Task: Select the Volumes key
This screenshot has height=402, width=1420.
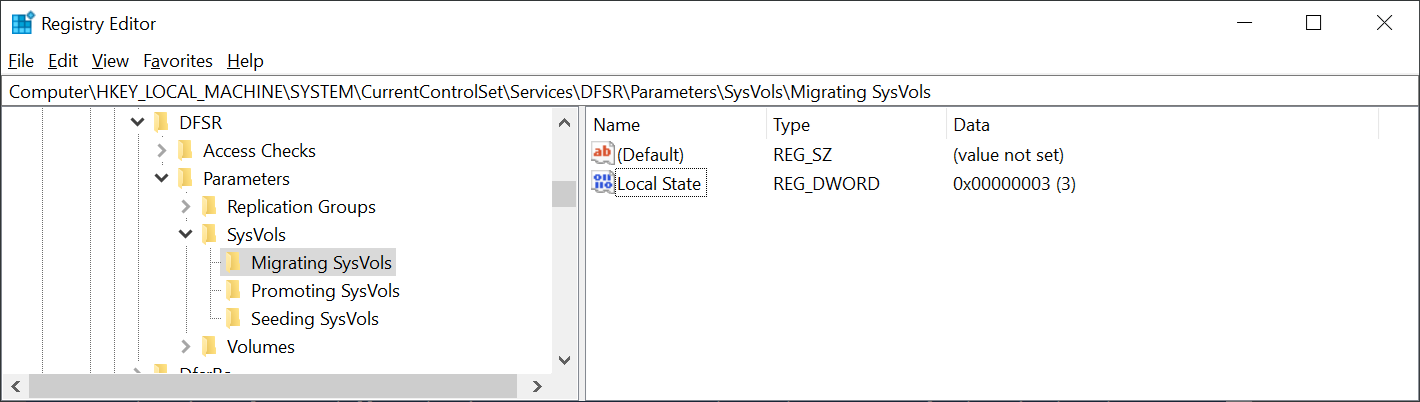Action: [x=260, y=347]
